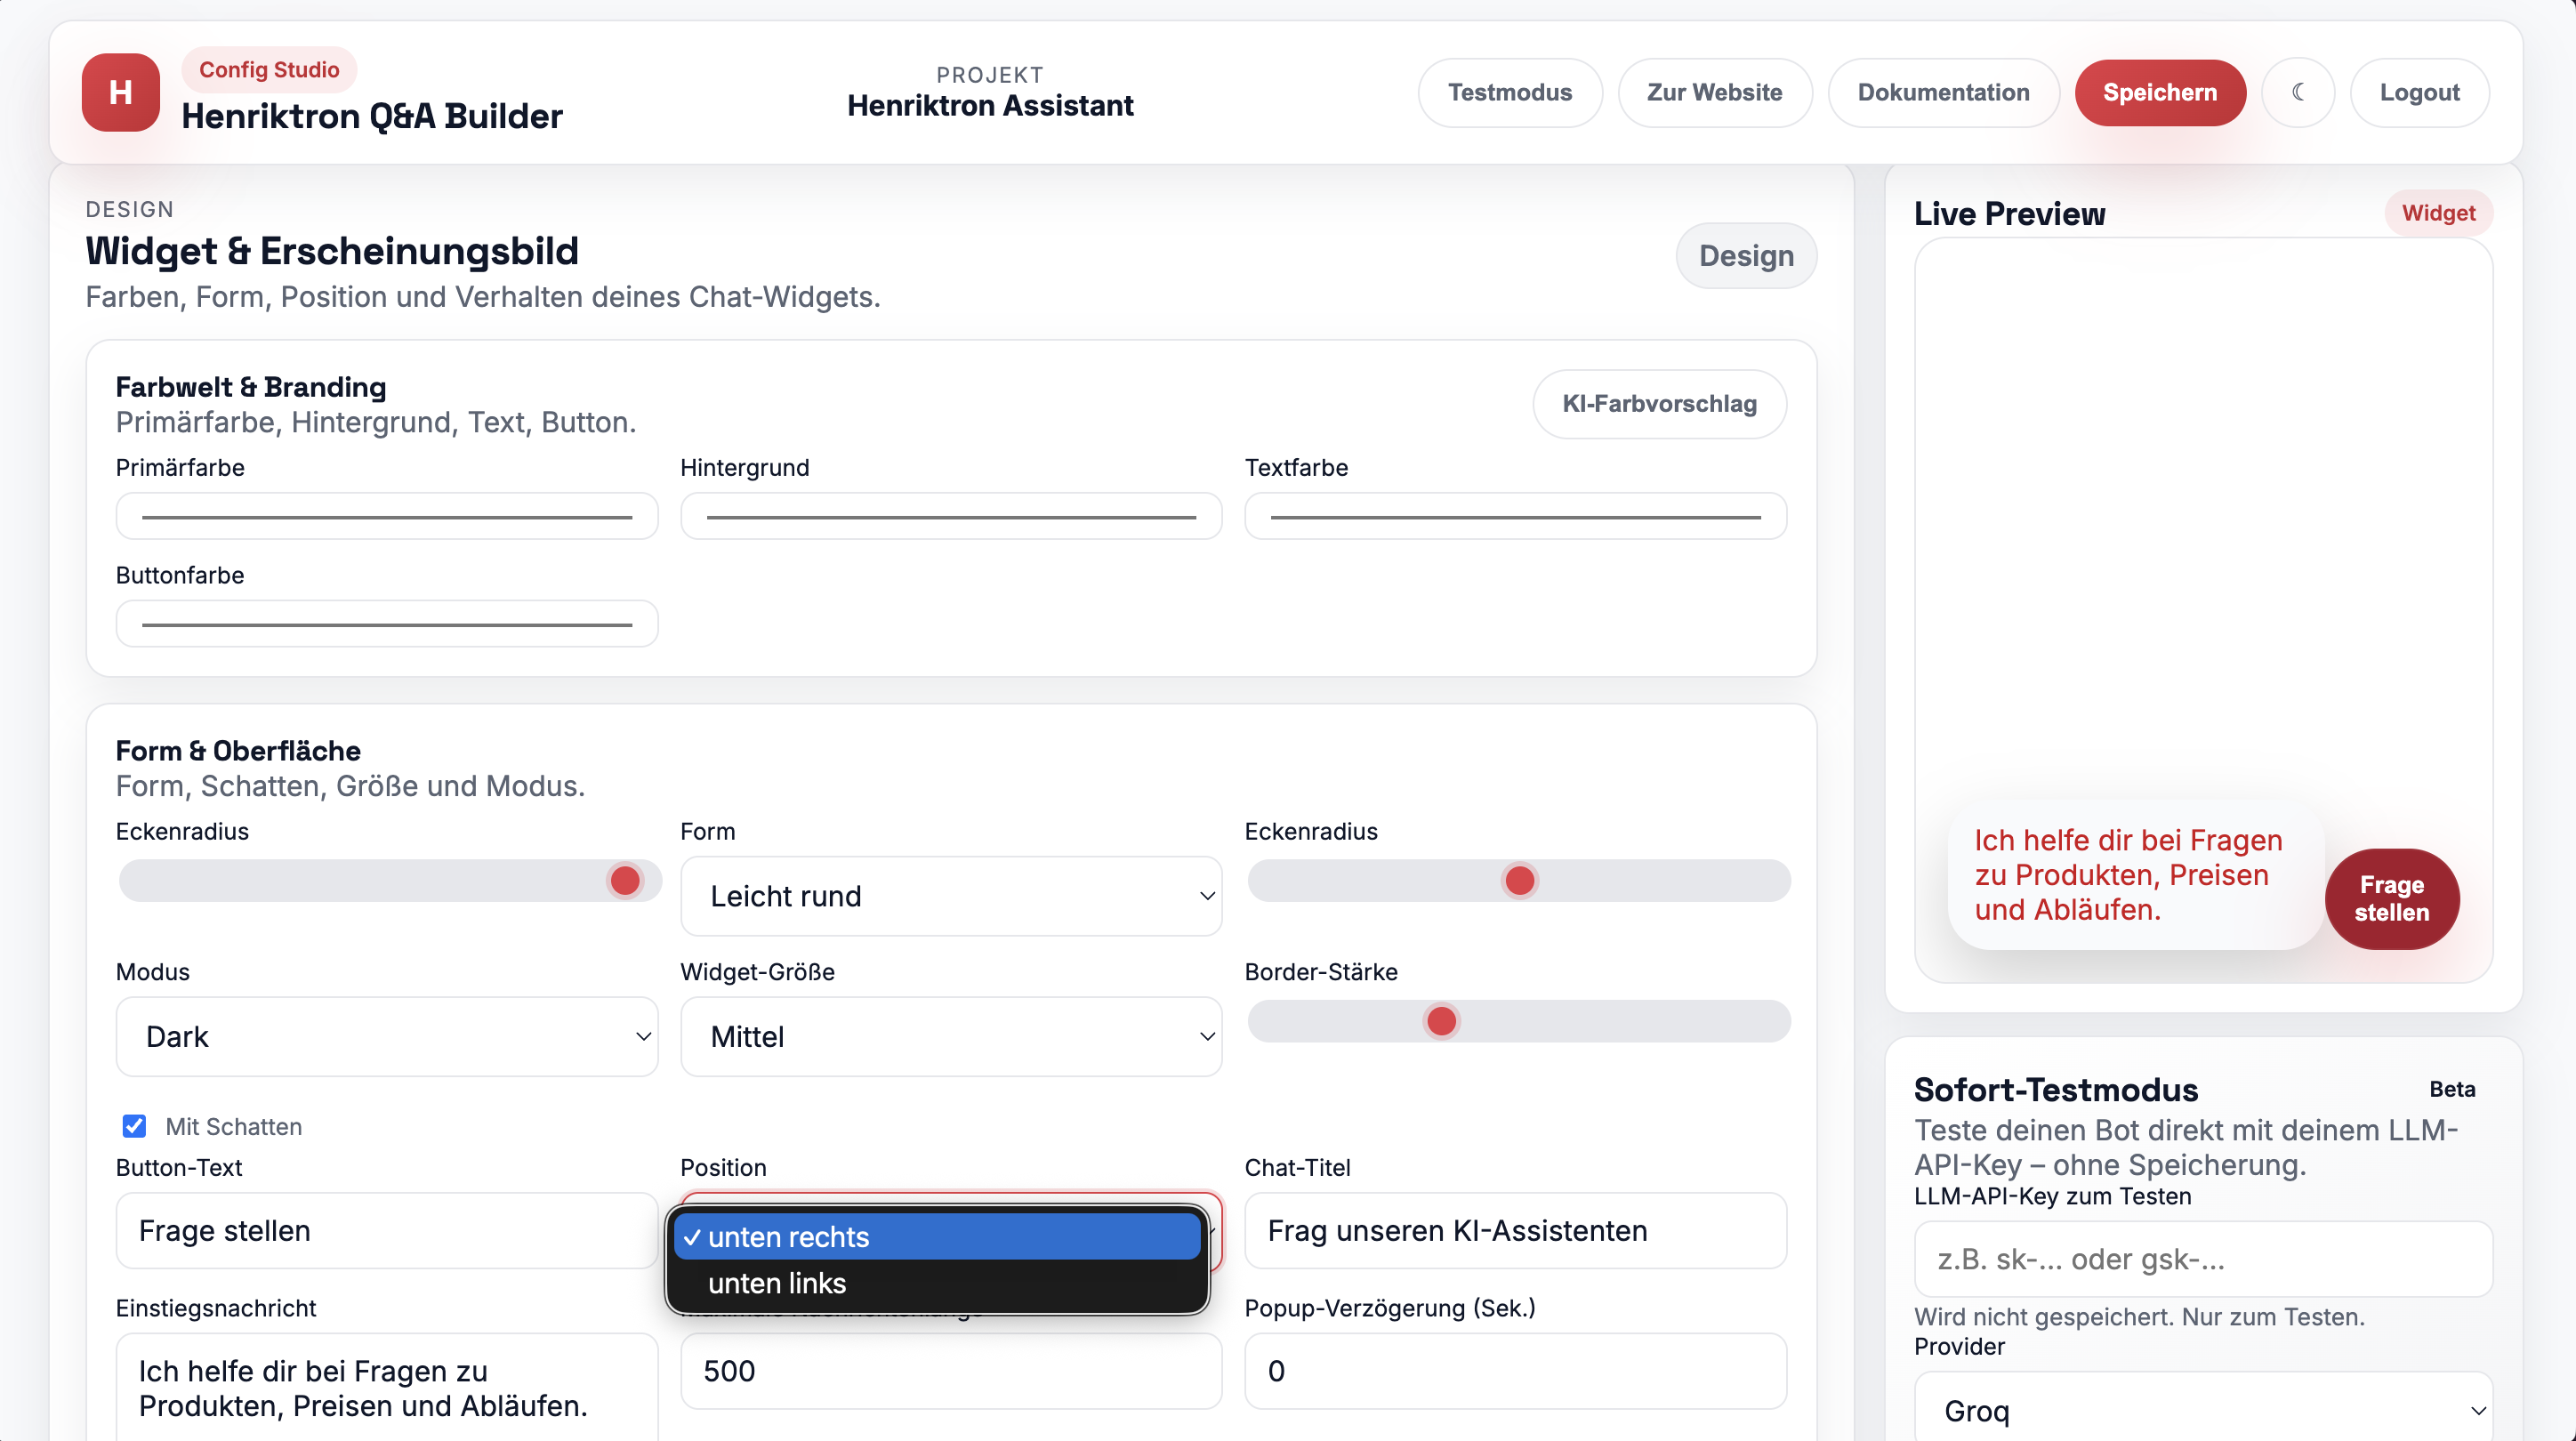Open the Modus dropdown set to Dark
The height and width of the screenshot is (1441, 2576).
coord(386,1037)
